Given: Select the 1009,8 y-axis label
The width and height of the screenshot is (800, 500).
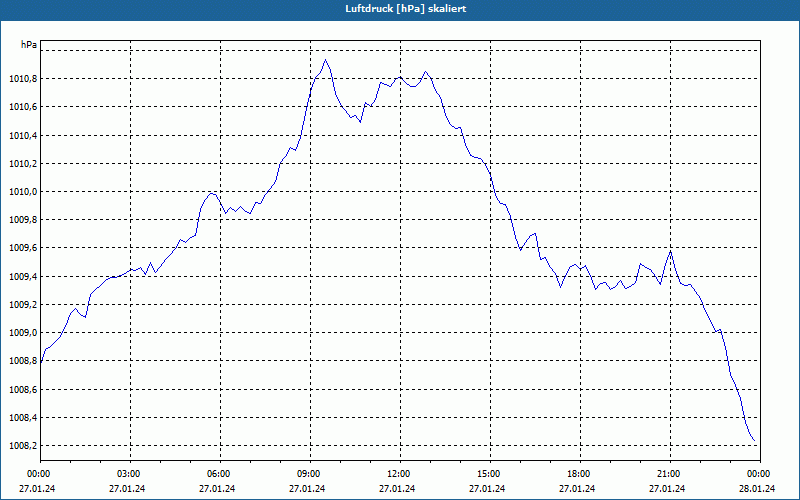Looking at the screenshot, I should point(22,220).
